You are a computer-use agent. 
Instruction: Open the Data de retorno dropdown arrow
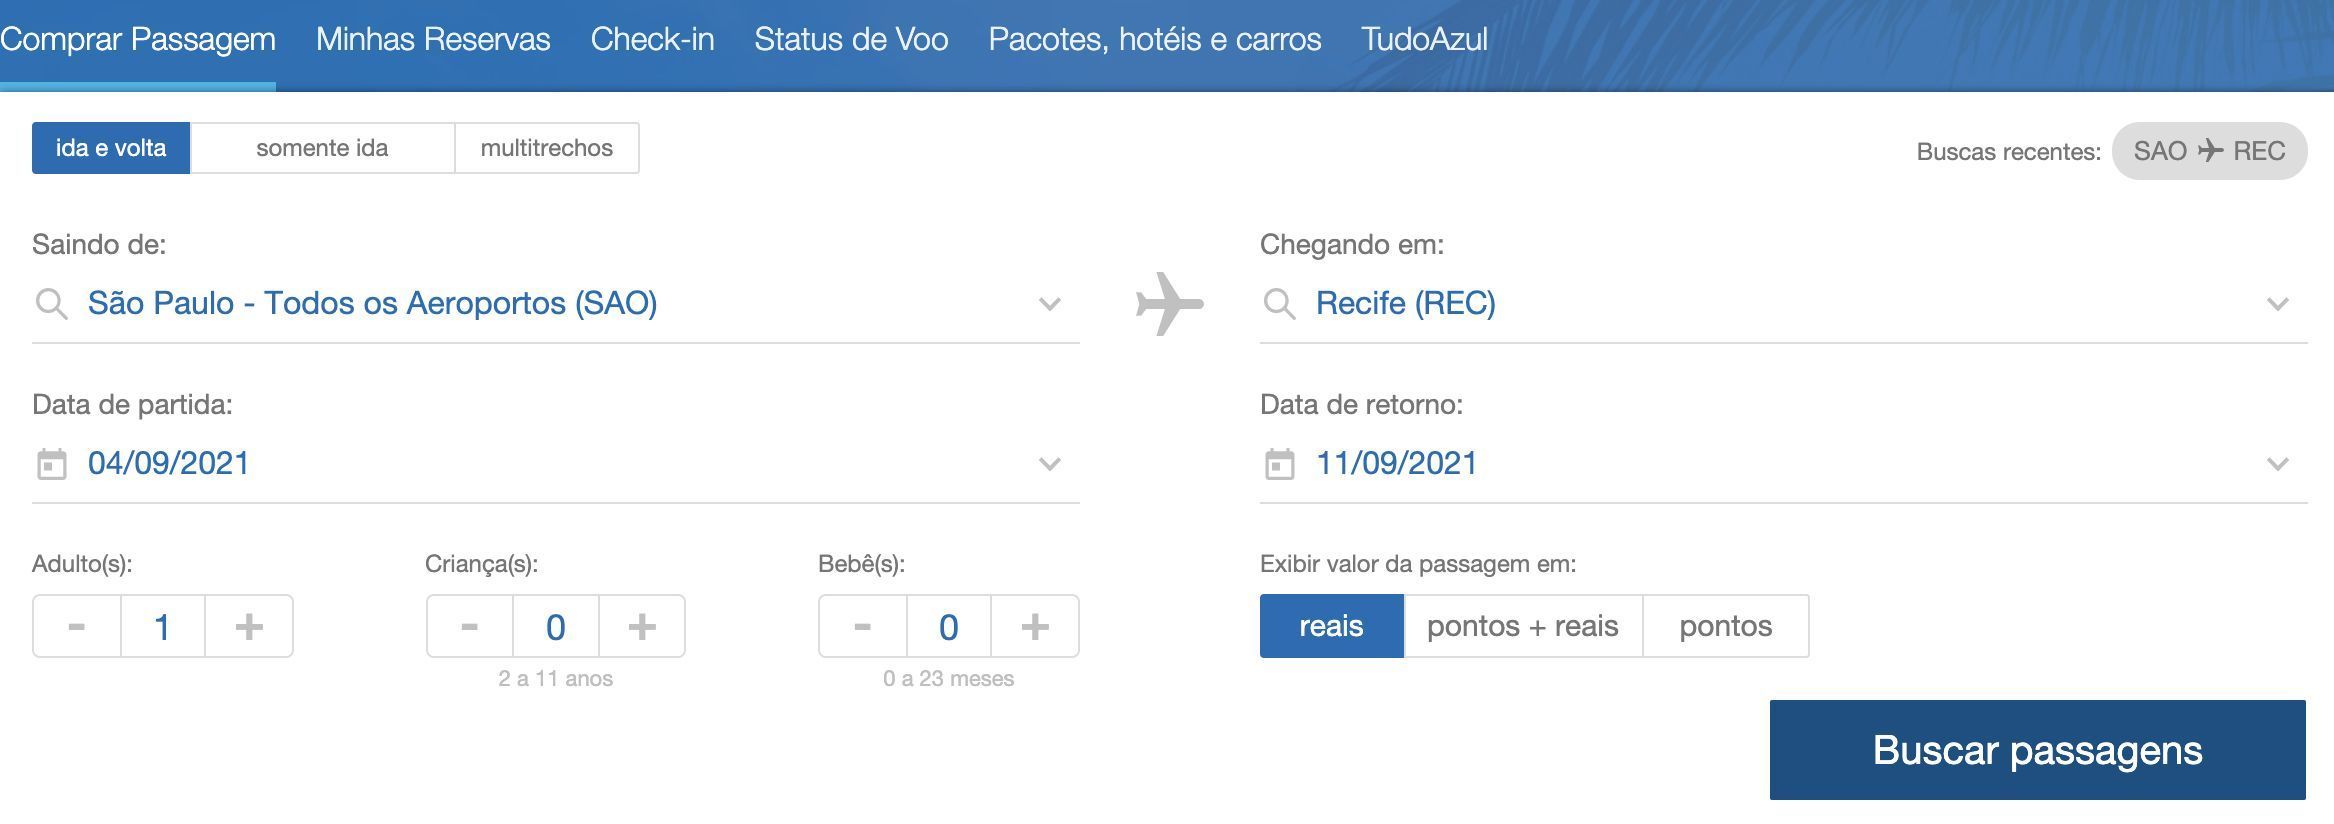coord(2277,464)
